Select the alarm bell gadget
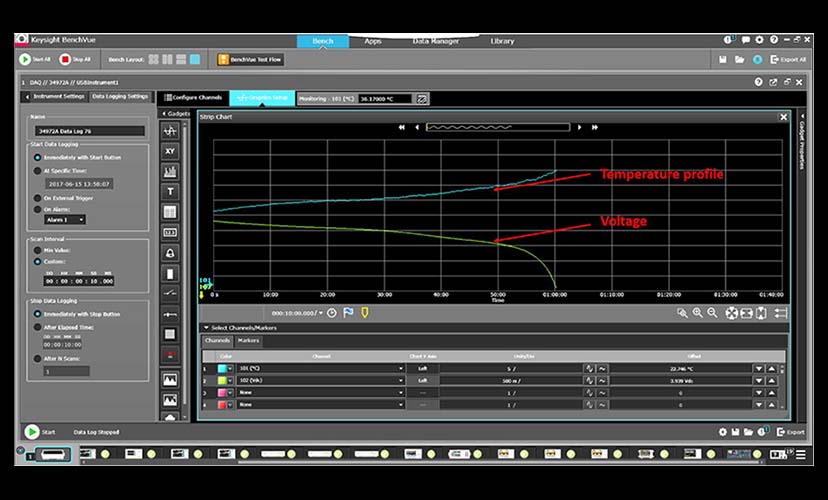Screen dimensions: 828x500 tap(170, 253)
